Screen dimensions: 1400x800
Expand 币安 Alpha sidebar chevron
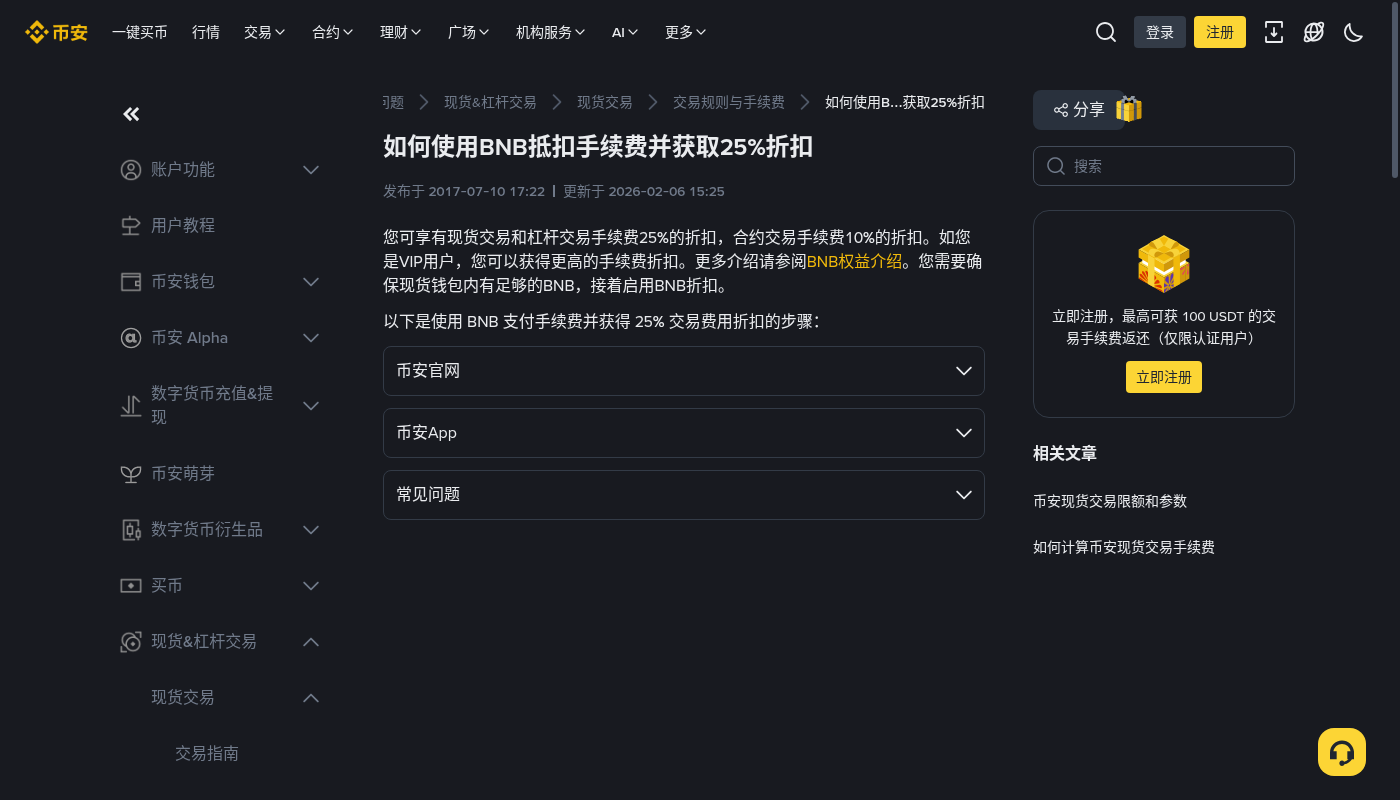tap(311, 338)
